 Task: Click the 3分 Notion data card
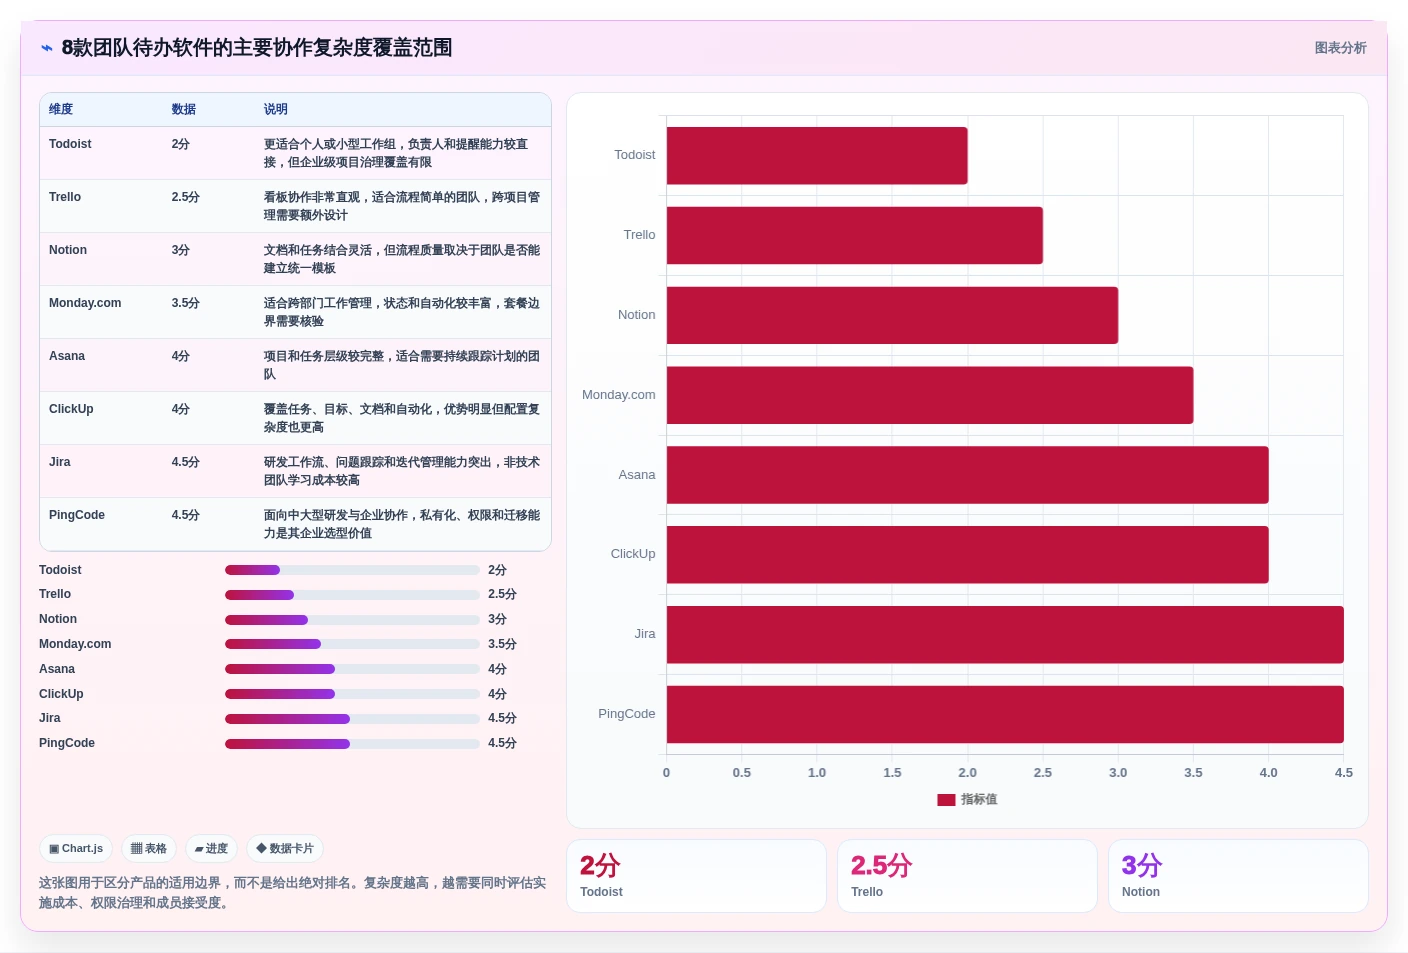coord(1238,876)
